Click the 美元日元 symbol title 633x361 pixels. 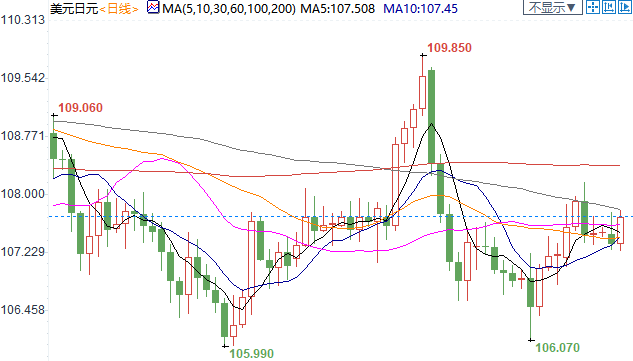click(74, 8)
